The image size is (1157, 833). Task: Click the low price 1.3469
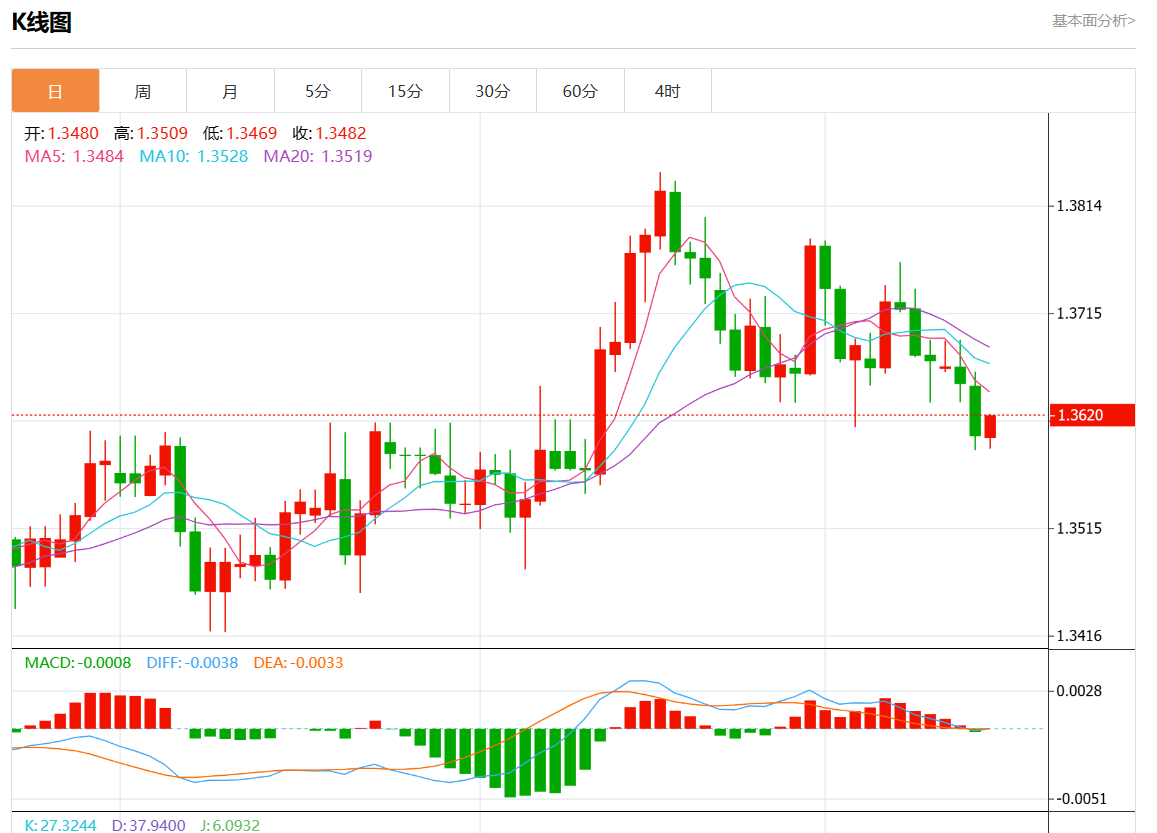click(252, 134)
